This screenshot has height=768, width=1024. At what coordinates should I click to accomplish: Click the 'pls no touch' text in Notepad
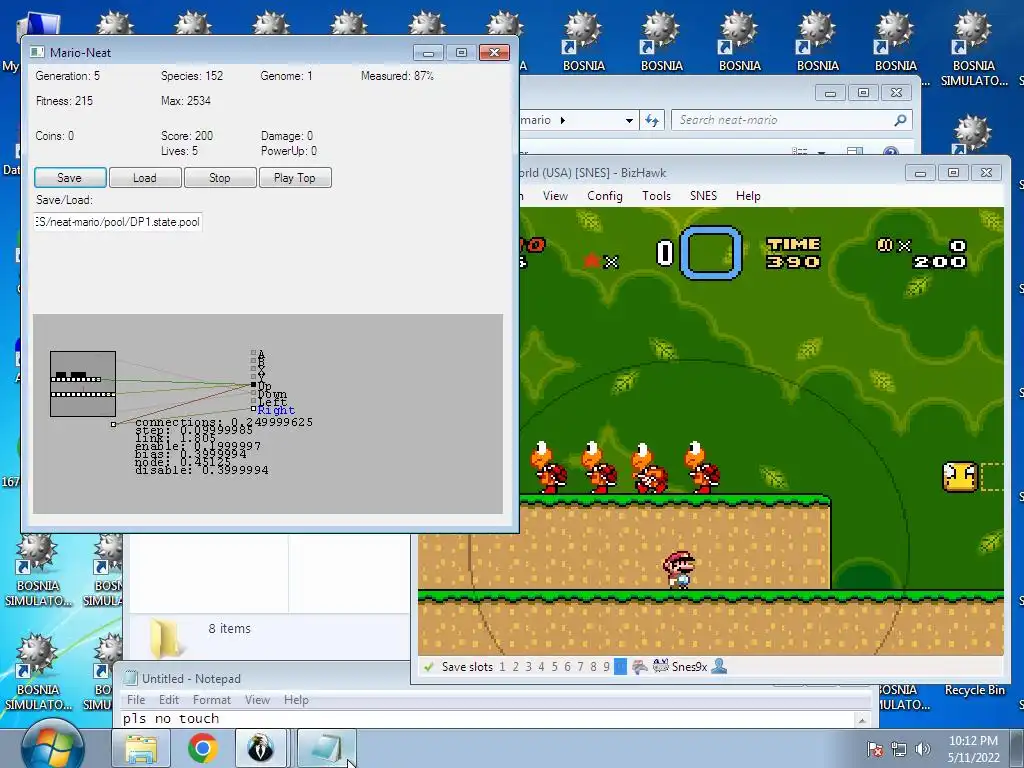point(171,718)
